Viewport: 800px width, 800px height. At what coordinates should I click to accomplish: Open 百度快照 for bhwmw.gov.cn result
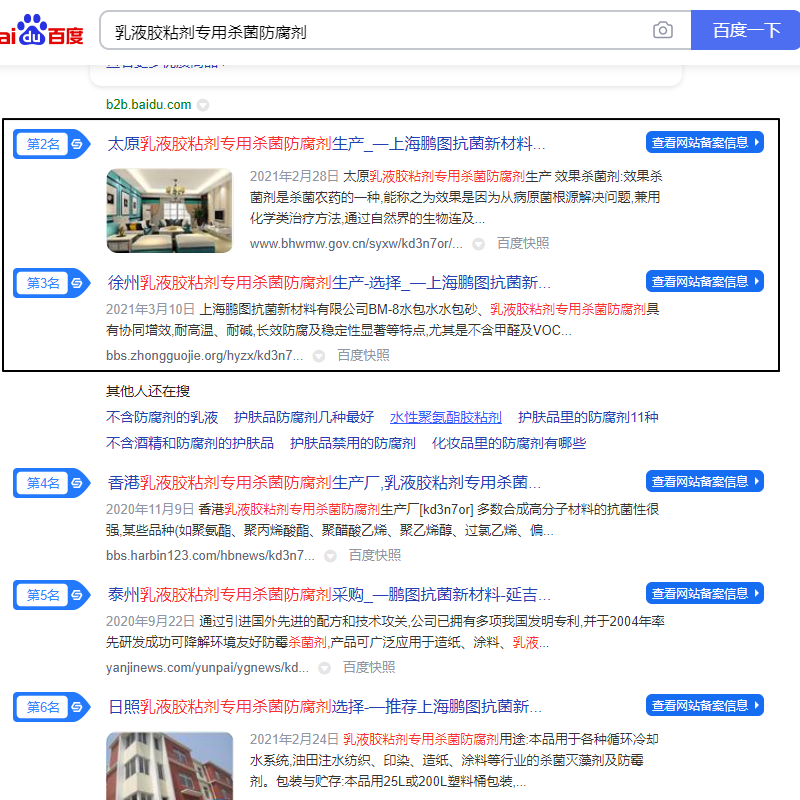523,243
